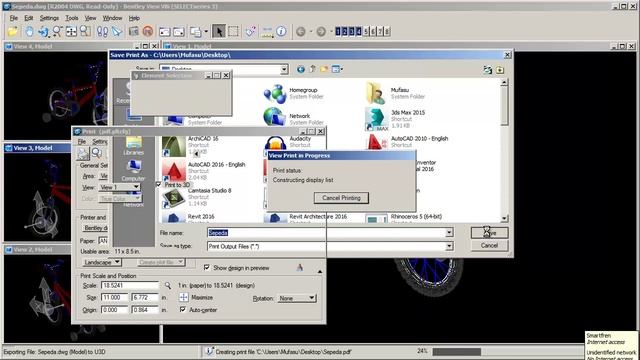The height and width of the screenshot is (360, 640).
Task: Select 3ds Max 2015 shortcut
Action: click(x=396, y=119)
